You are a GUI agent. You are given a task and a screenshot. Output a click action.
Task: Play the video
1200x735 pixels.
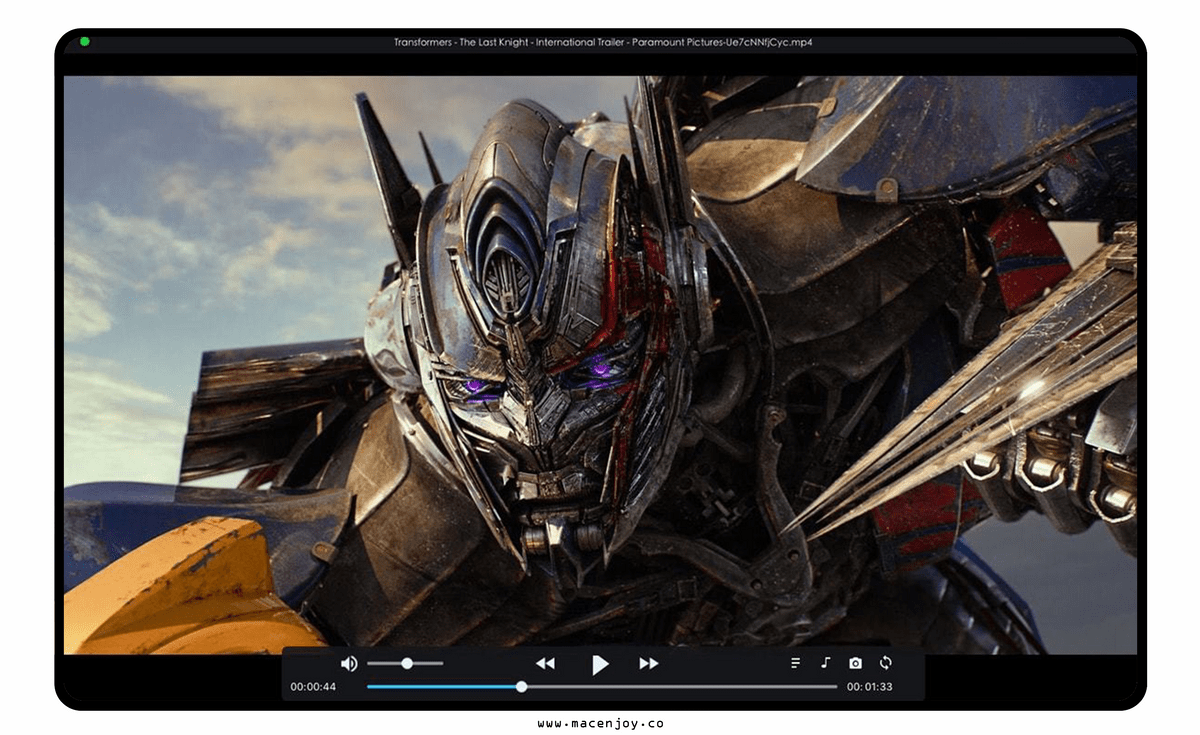click(599, 664)
